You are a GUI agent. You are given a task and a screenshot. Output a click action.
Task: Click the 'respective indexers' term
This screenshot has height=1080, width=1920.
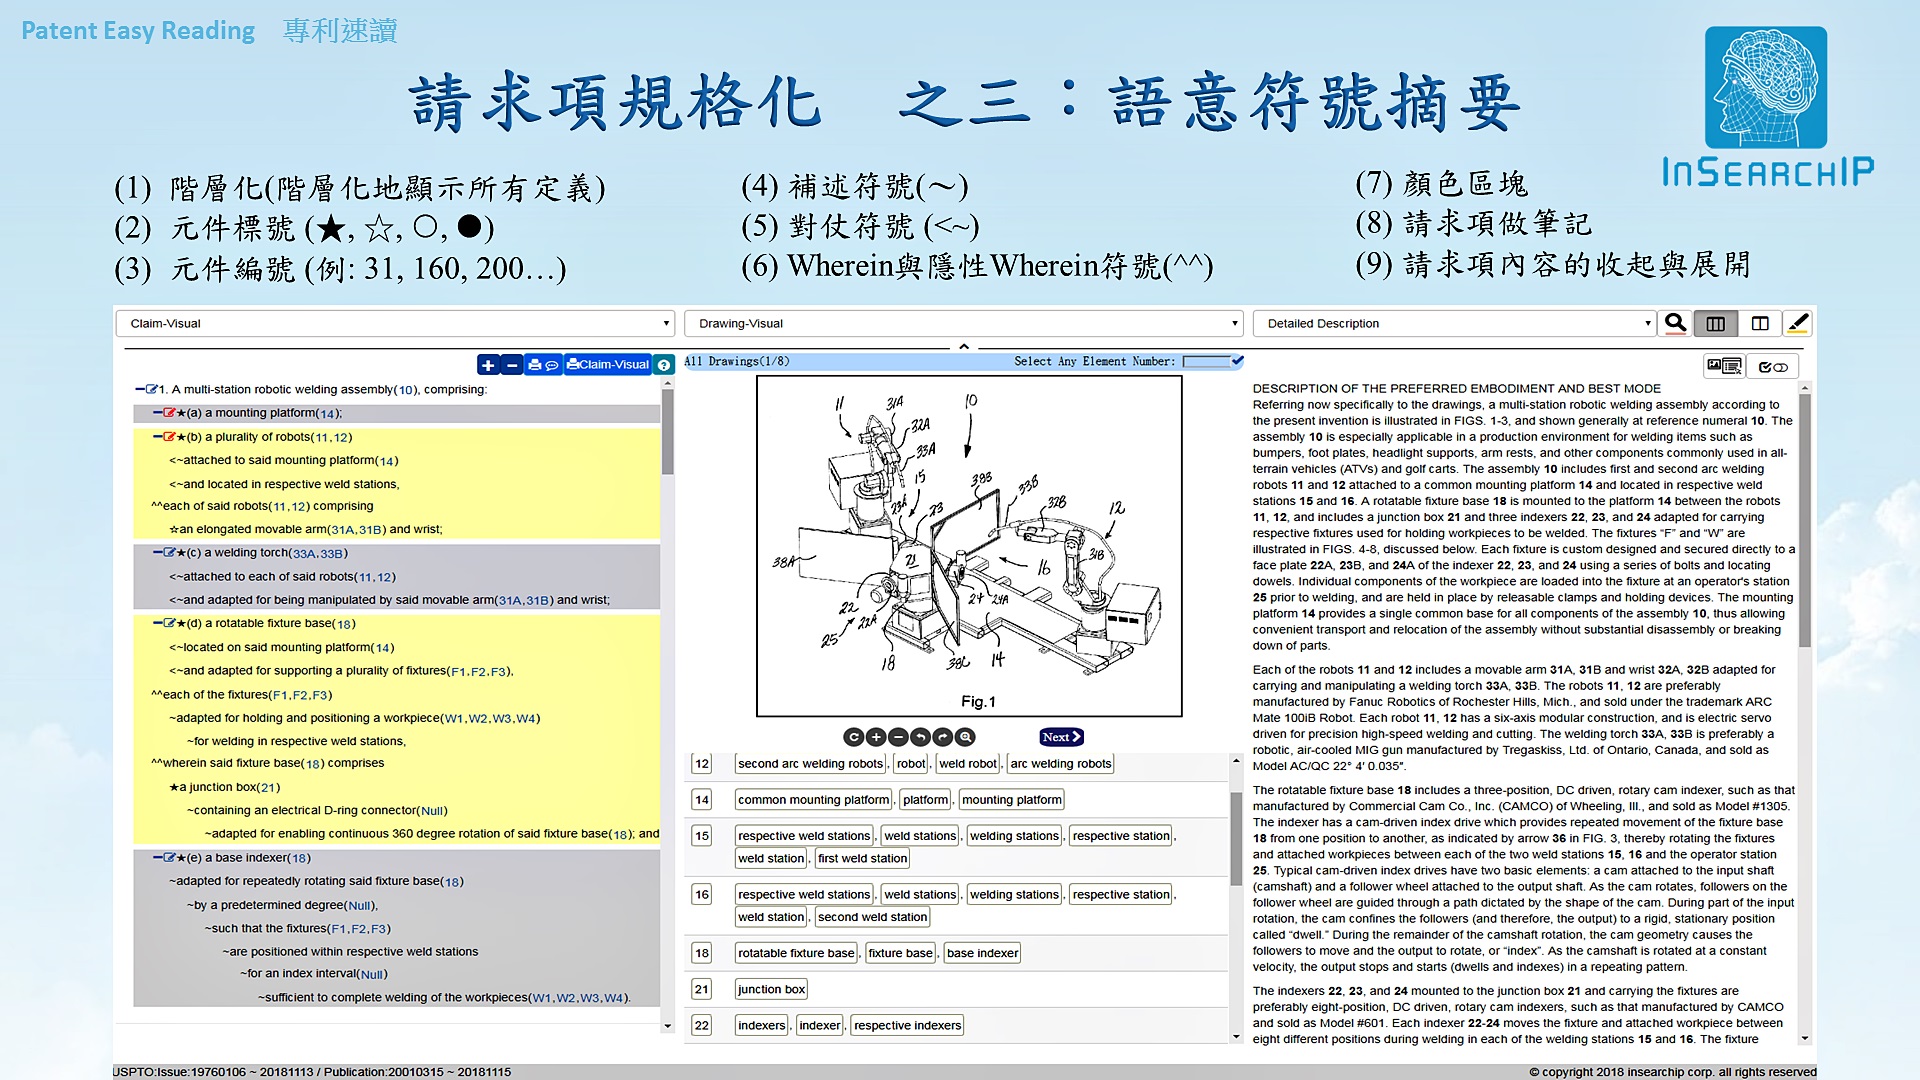[908, 1025]
